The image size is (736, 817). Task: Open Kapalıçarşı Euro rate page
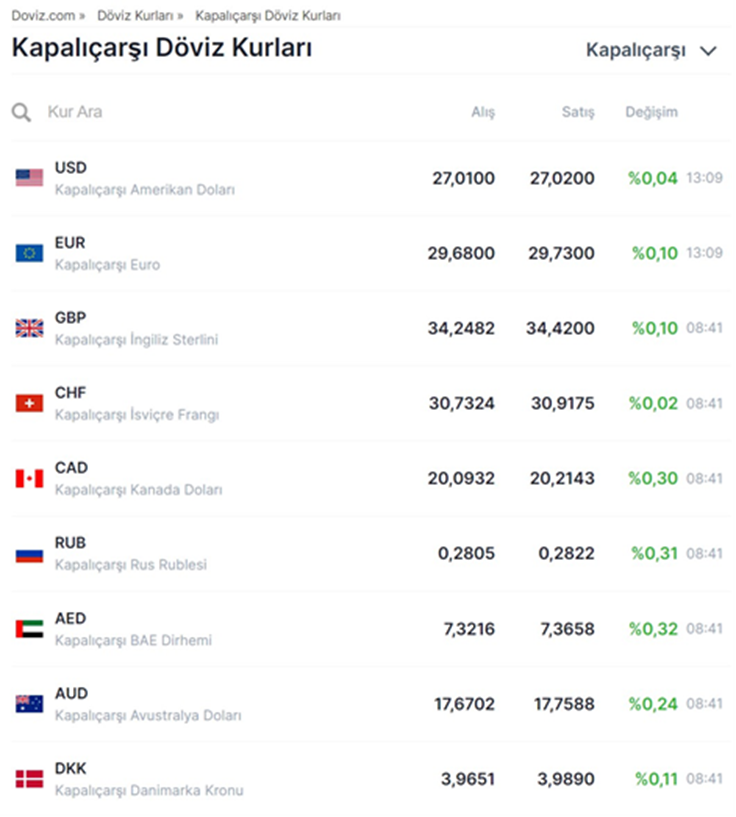tap(107, 265)
